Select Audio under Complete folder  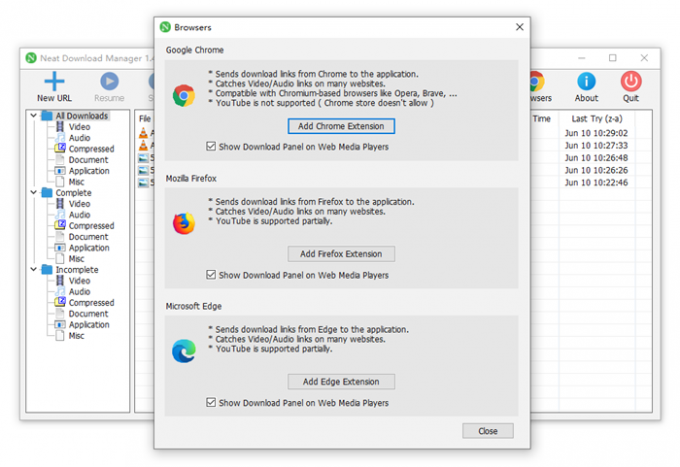[x=79, y=215]
